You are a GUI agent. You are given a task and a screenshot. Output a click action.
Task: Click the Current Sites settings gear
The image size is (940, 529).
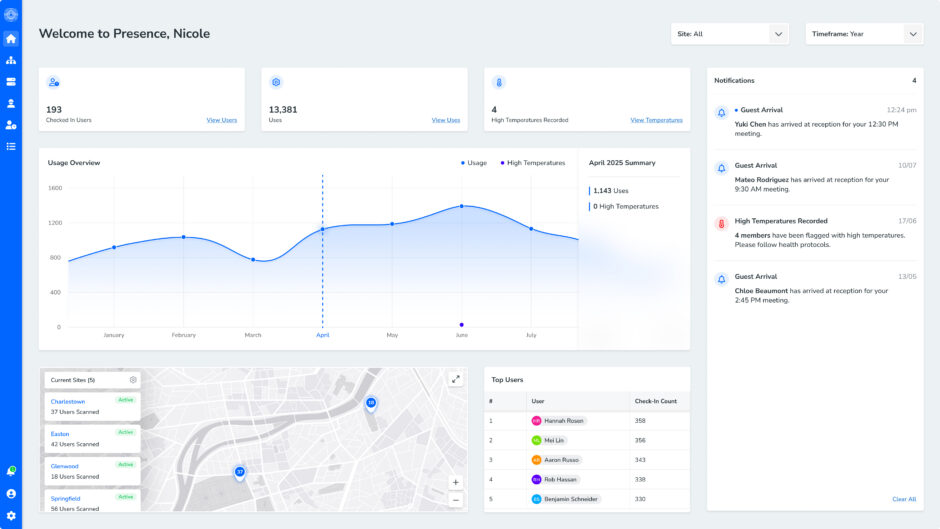point(133,380)
